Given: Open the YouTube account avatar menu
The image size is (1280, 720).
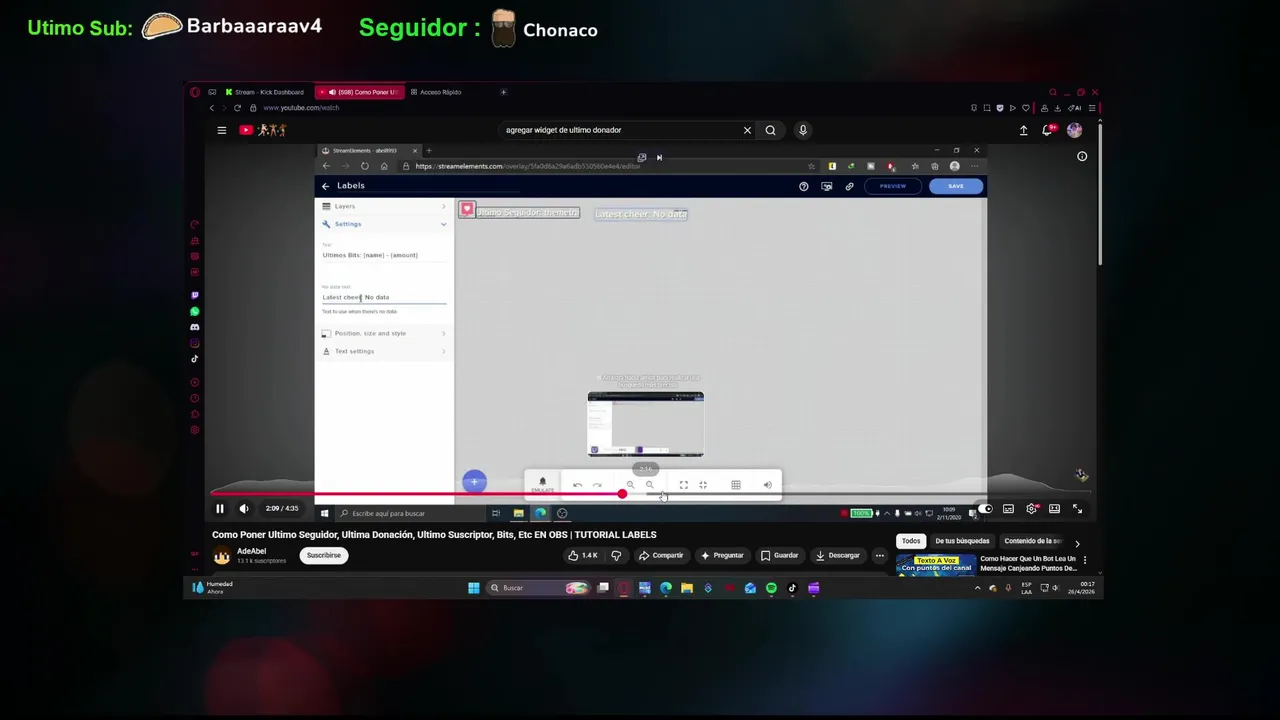Looking at the screenshot, I should coord(1074,130).
